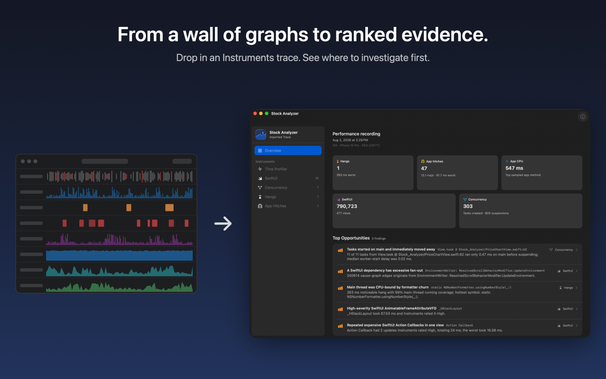Click severity bars icon for 'Action Callbacks' finding
The image size is (606, 379).
[x=340, y=326]
